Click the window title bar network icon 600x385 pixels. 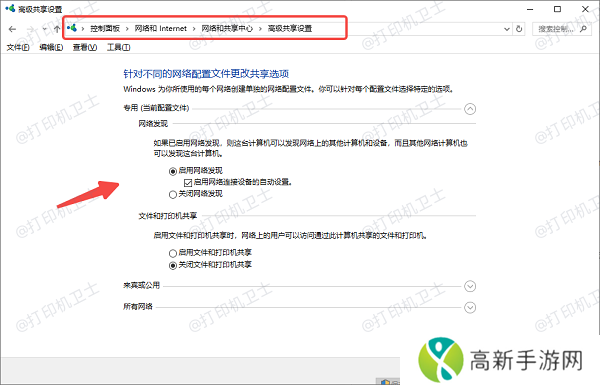(x=10, y=8)
